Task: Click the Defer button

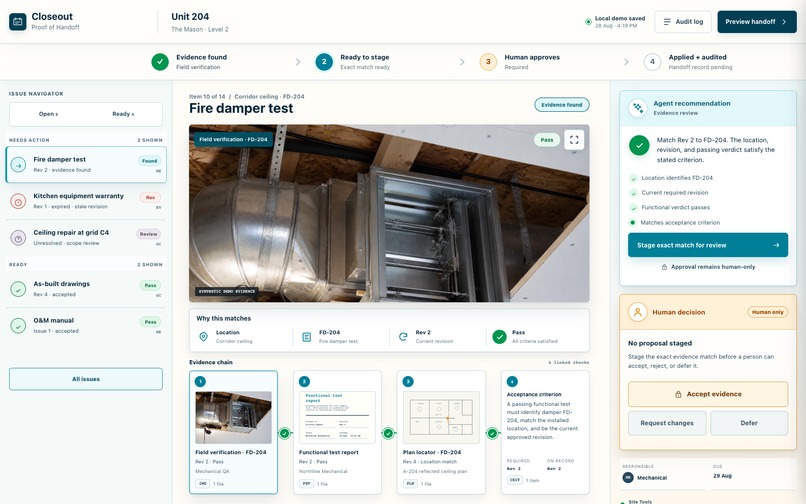Action: [x=749, y=423]
